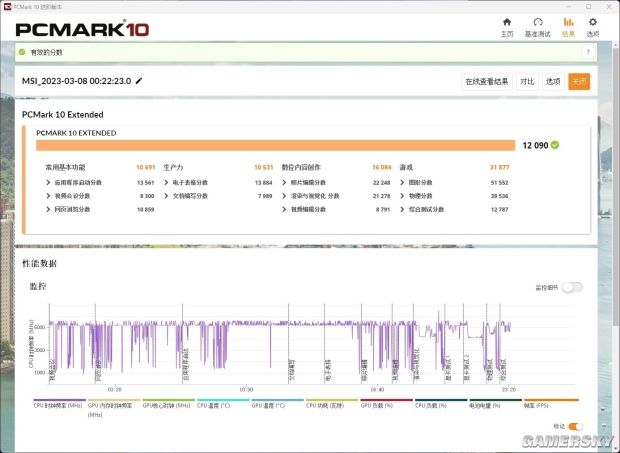620x453 pixels.
Task: Click the green validation check beside 12 090
Action: click(x=555, y=145)
